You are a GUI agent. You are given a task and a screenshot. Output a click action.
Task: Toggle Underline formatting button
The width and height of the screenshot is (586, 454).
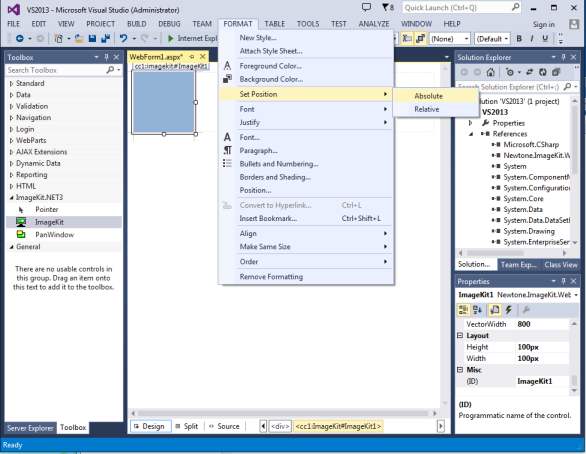tap(545, 38)
